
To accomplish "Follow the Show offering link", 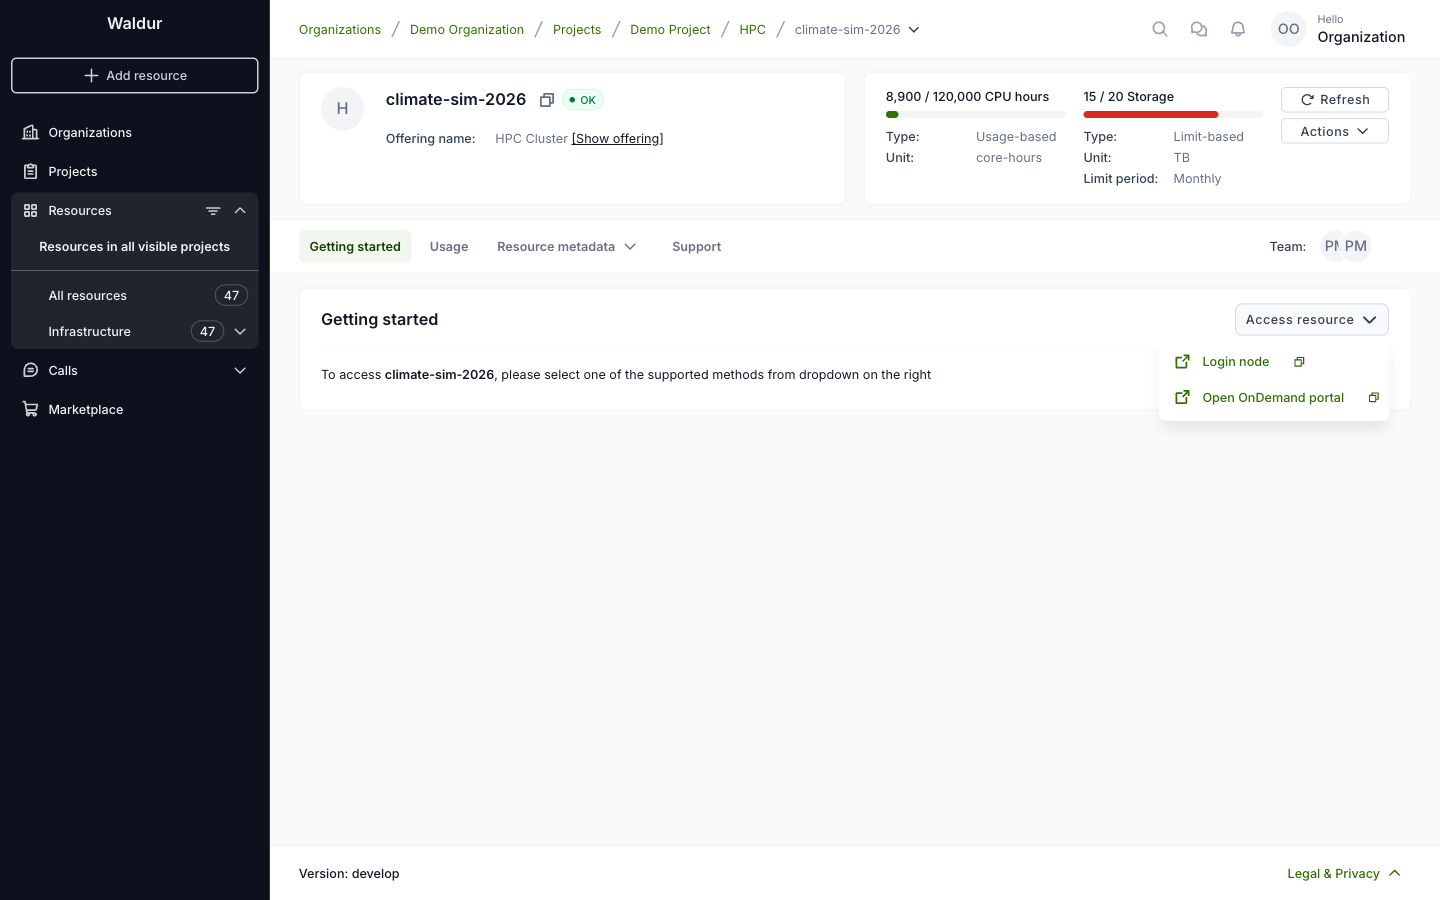I will click(617, 139).
